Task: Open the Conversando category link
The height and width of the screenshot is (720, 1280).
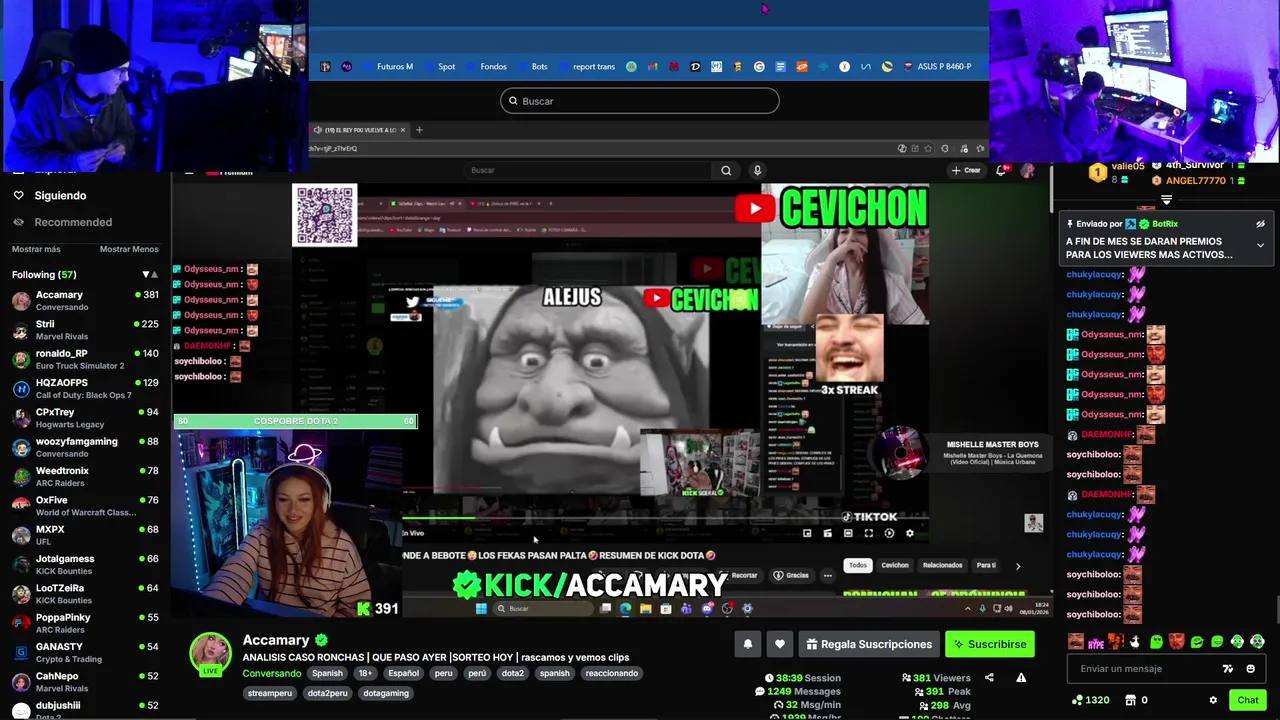Action: tap(271, 673)
